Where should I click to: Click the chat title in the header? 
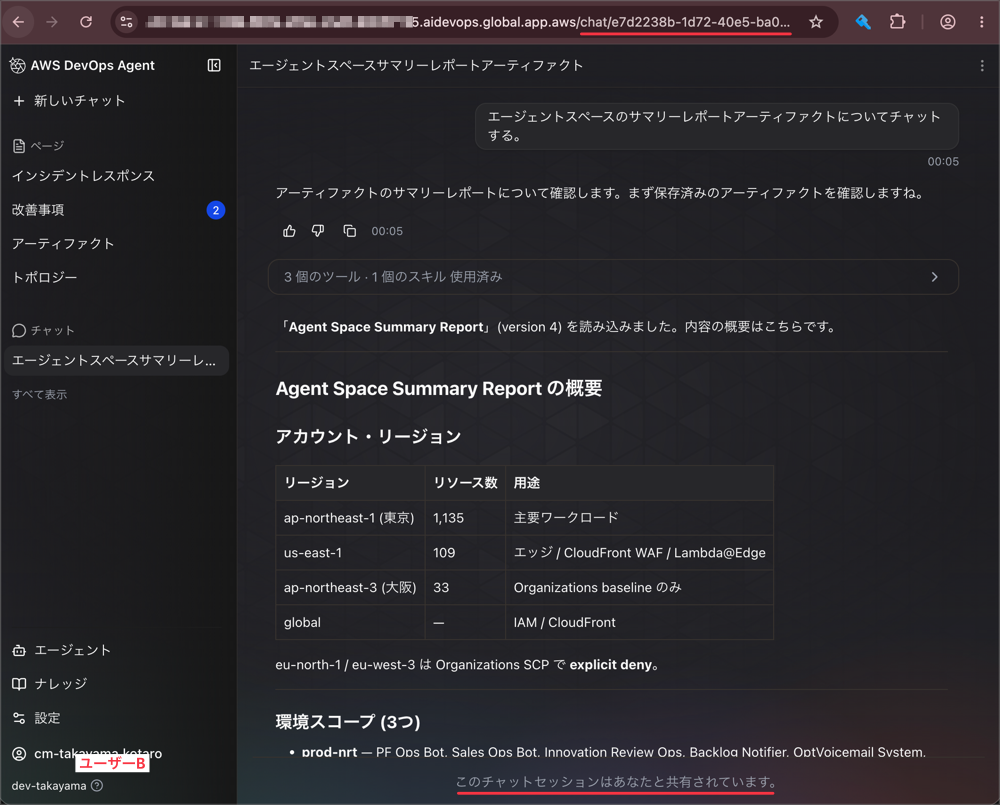pos(416,66)
